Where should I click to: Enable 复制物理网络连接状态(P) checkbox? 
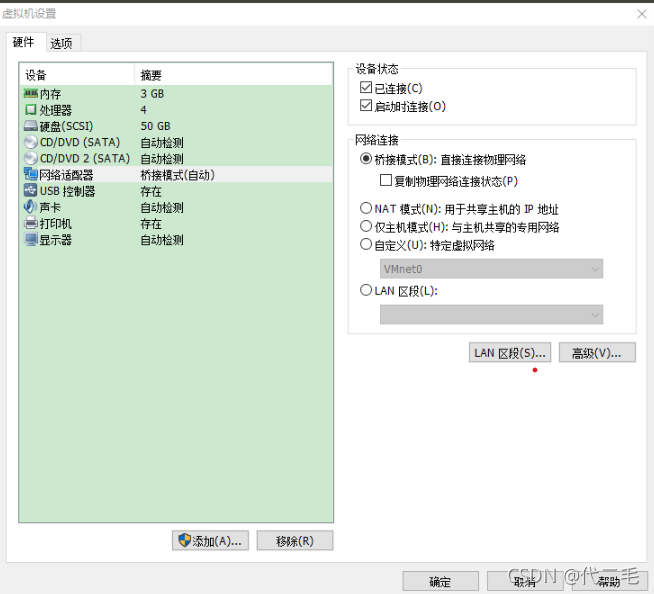pyautogui.click(x=386, y=181)
